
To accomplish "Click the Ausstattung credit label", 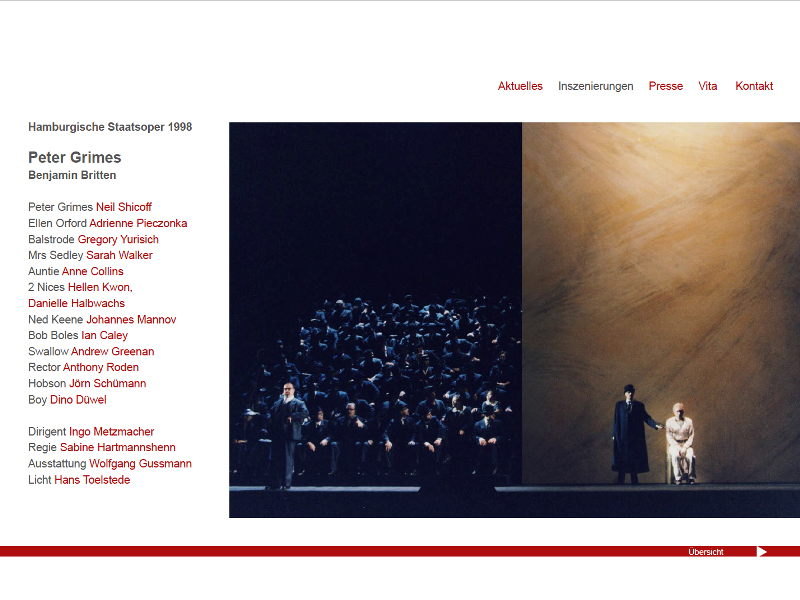I will (x=57, y=464).
